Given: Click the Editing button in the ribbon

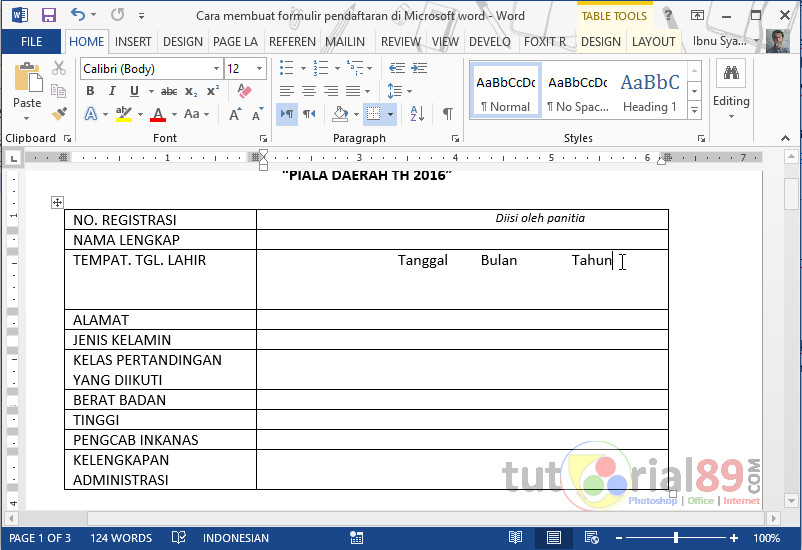Looking at the screenshot, I should [x=731, y=88].
